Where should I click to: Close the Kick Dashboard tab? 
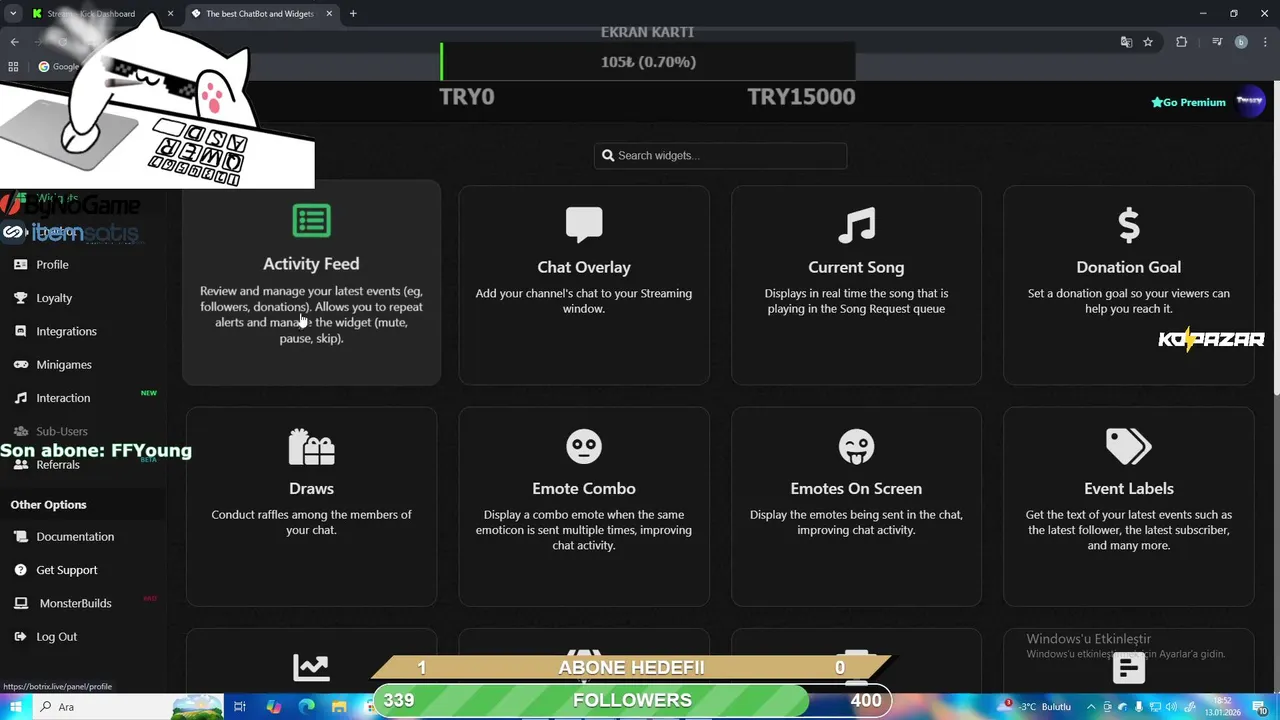[170, 14]
